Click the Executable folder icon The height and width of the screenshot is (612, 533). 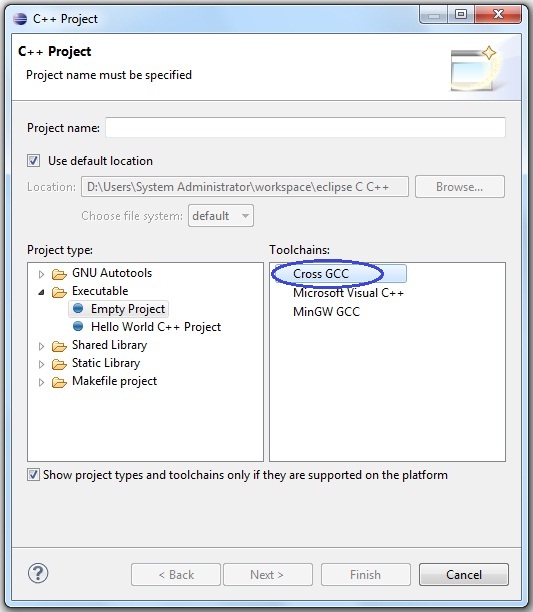59,292
